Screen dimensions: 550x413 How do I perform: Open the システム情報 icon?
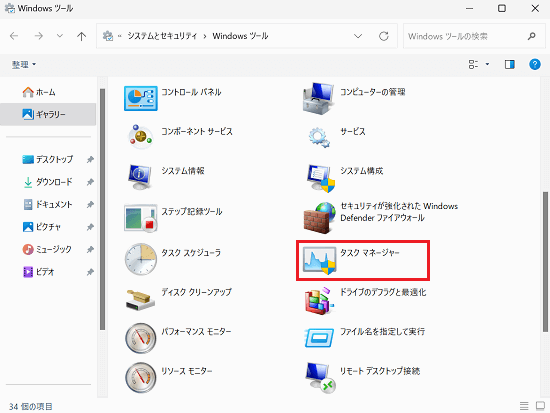tap(140, 177)
